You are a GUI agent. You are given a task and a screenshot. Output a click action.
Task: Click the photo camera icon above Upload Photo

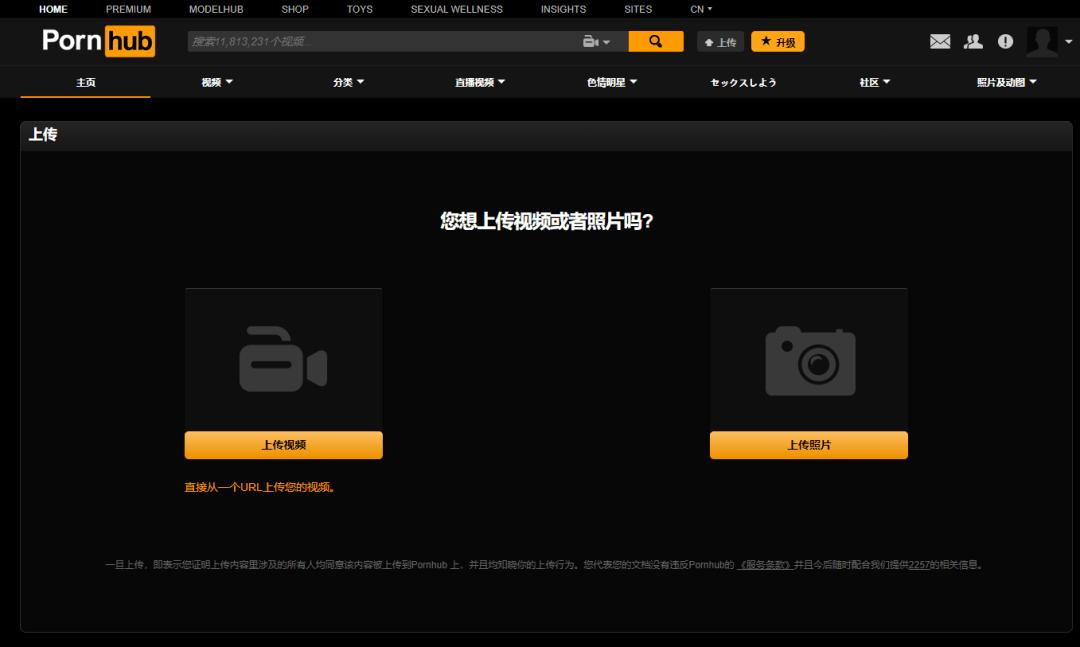point(808,362)
